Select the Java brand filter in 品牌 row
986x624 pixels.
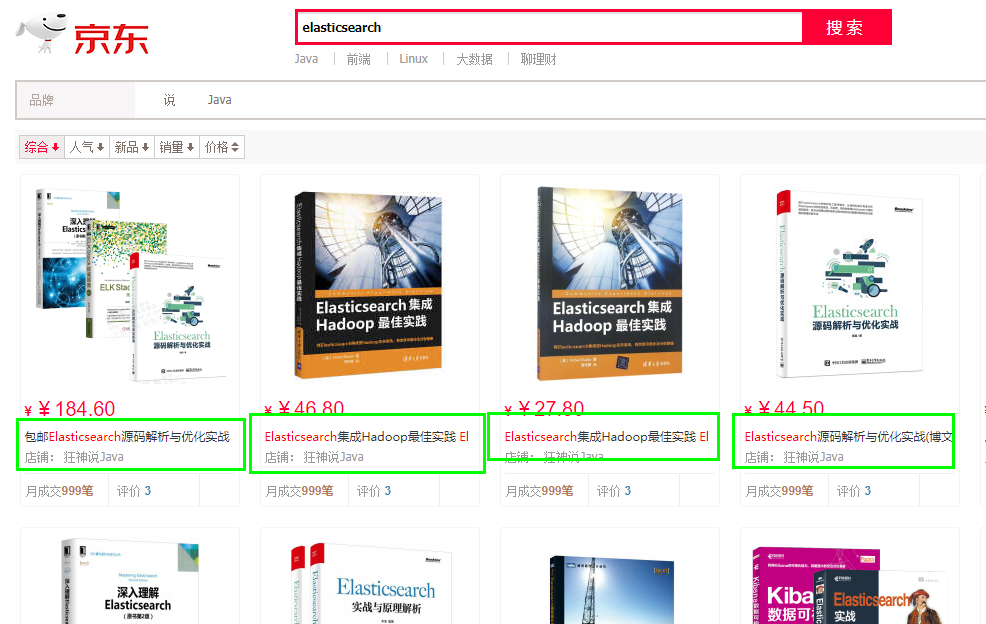[x=219, y=100]
